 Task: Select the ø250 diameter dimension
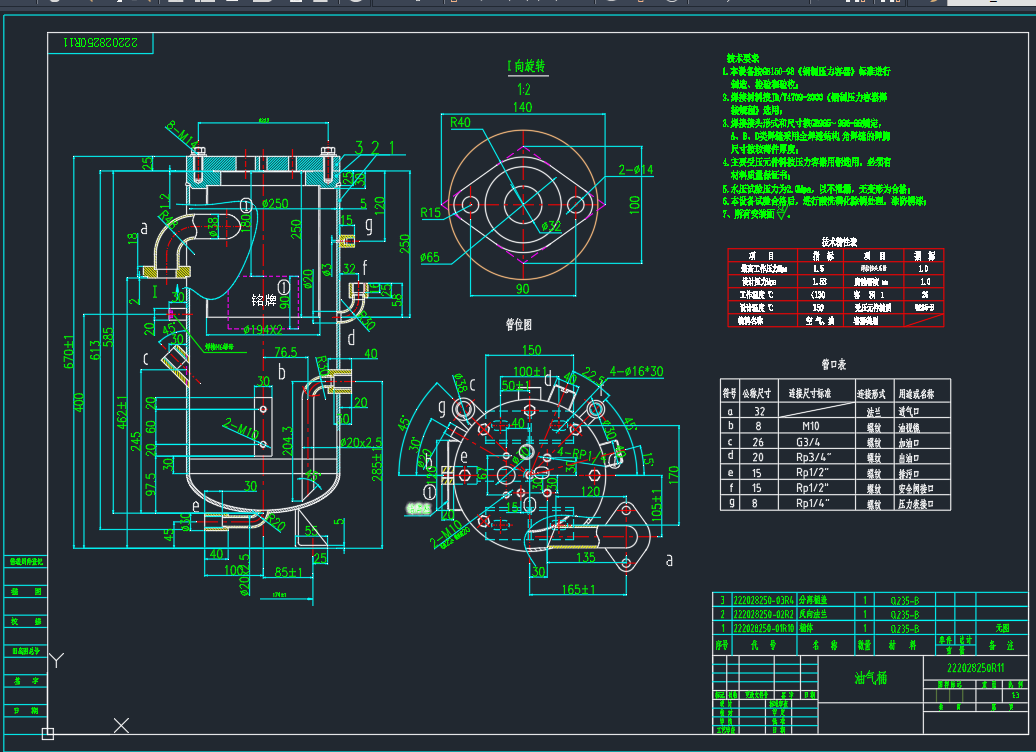[x=275, y=204]
